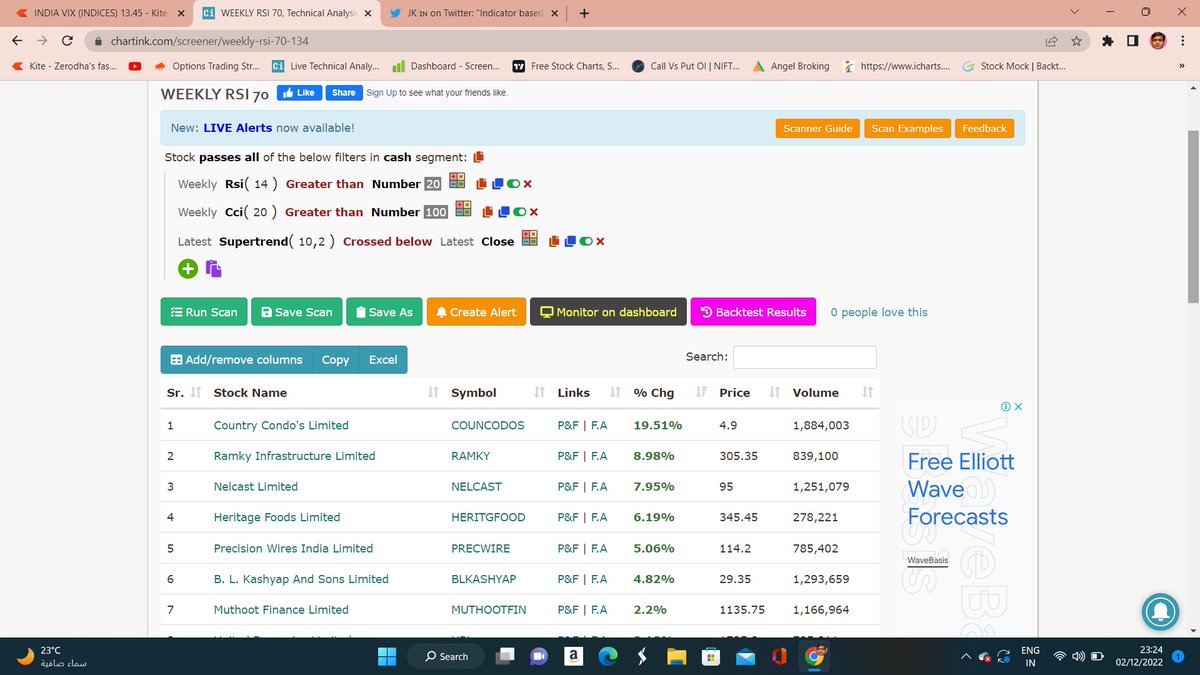This screenshot has height=675, width=1200.
Task: Create an alert for this scan
Action: 476,312
